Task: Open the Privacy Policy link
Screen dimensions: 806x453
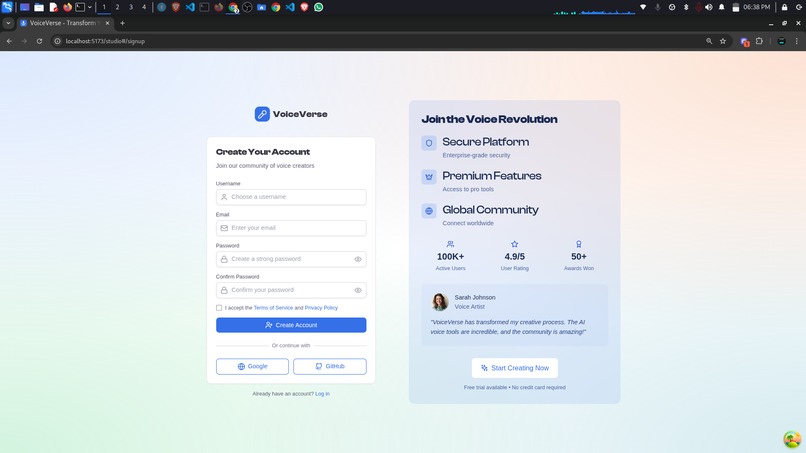Action: (321, 308)
